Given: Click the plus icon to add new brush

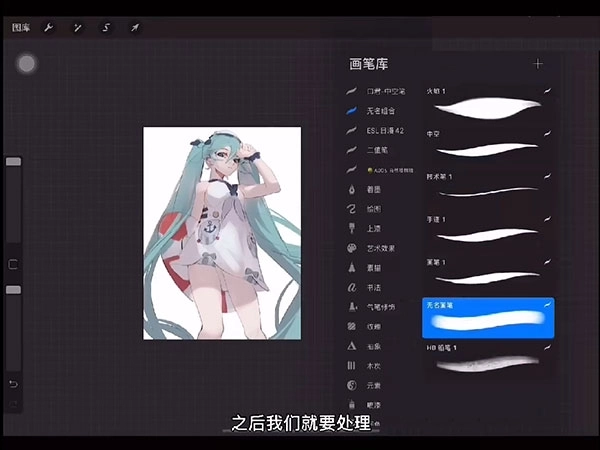Looking at the screenshot, I should coord(538,64).
